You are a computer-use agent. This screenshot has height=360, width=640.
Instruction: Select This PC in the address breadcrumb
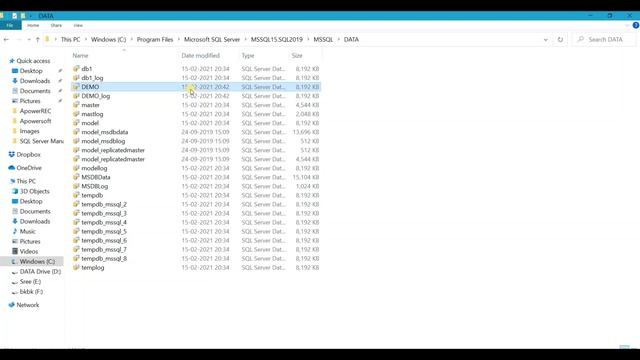(x=70, y=40)
